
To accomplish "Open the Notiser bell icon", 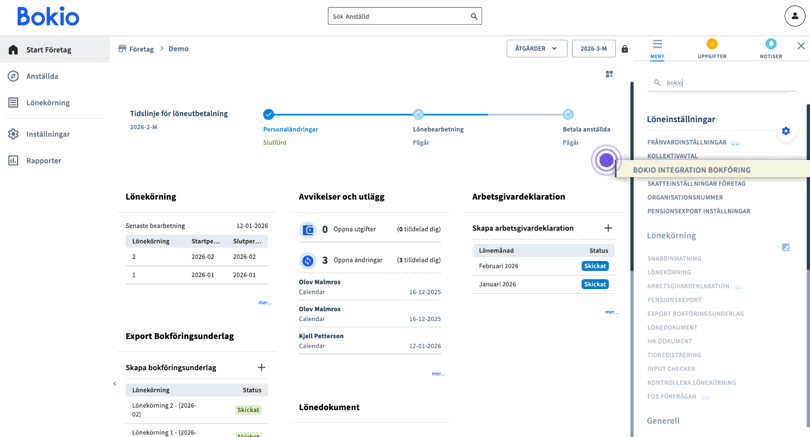I will coord(770,45).
